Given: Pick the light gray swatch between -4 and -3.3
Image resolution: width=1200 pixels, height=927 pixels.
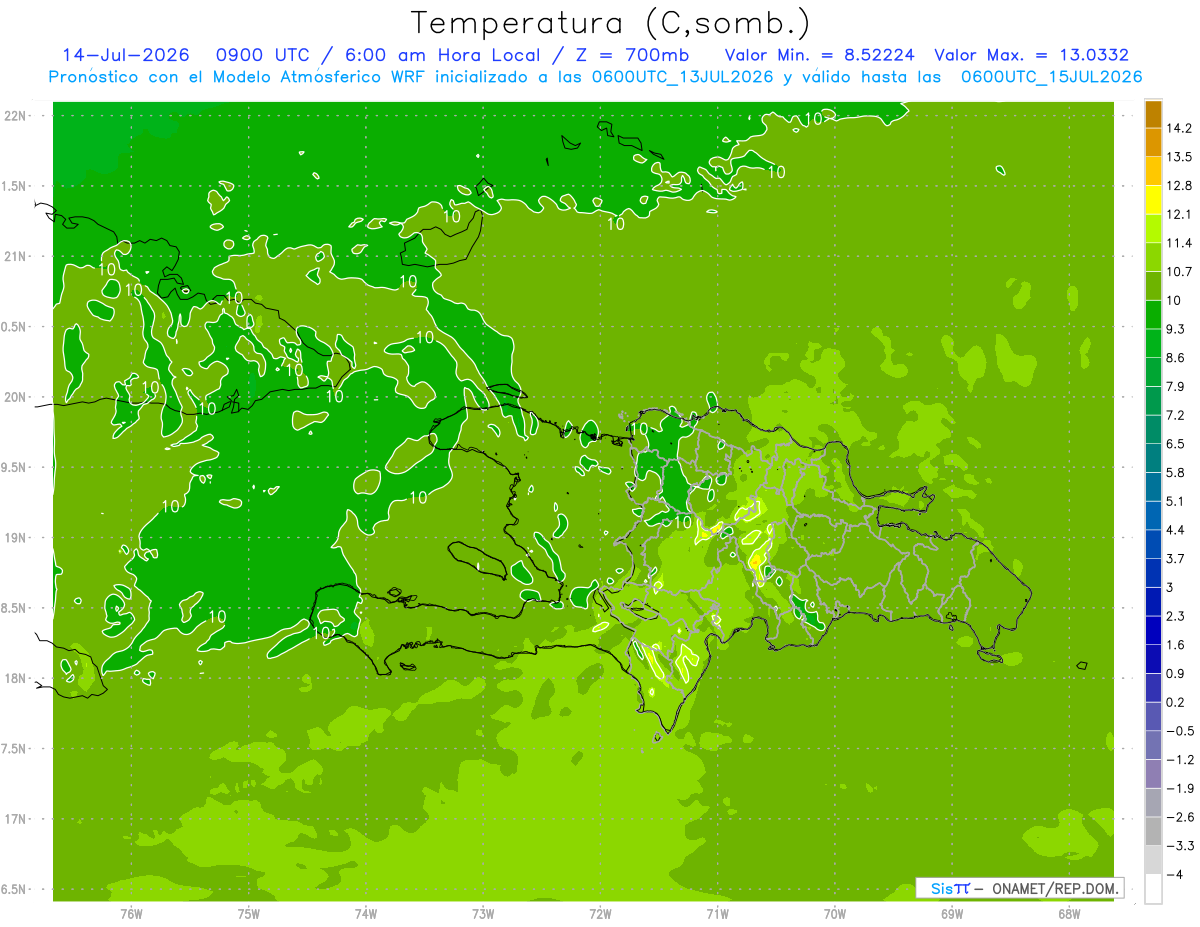Looking at the screenshot, I should coord(1153,860).
